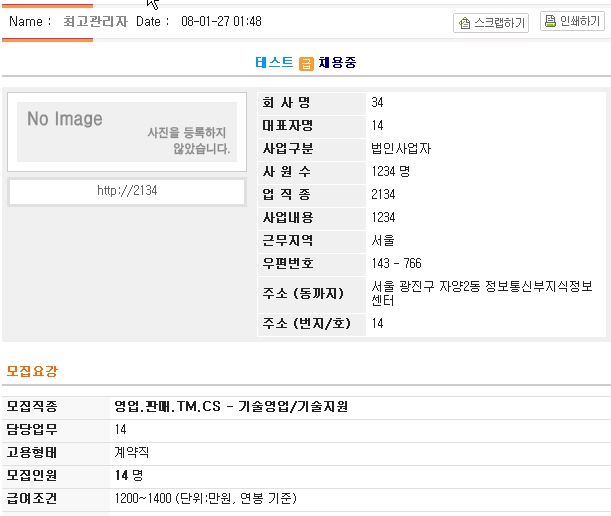
Task: Click the No Image placeholder thumbnail
Action: click(x=126, y=132)
